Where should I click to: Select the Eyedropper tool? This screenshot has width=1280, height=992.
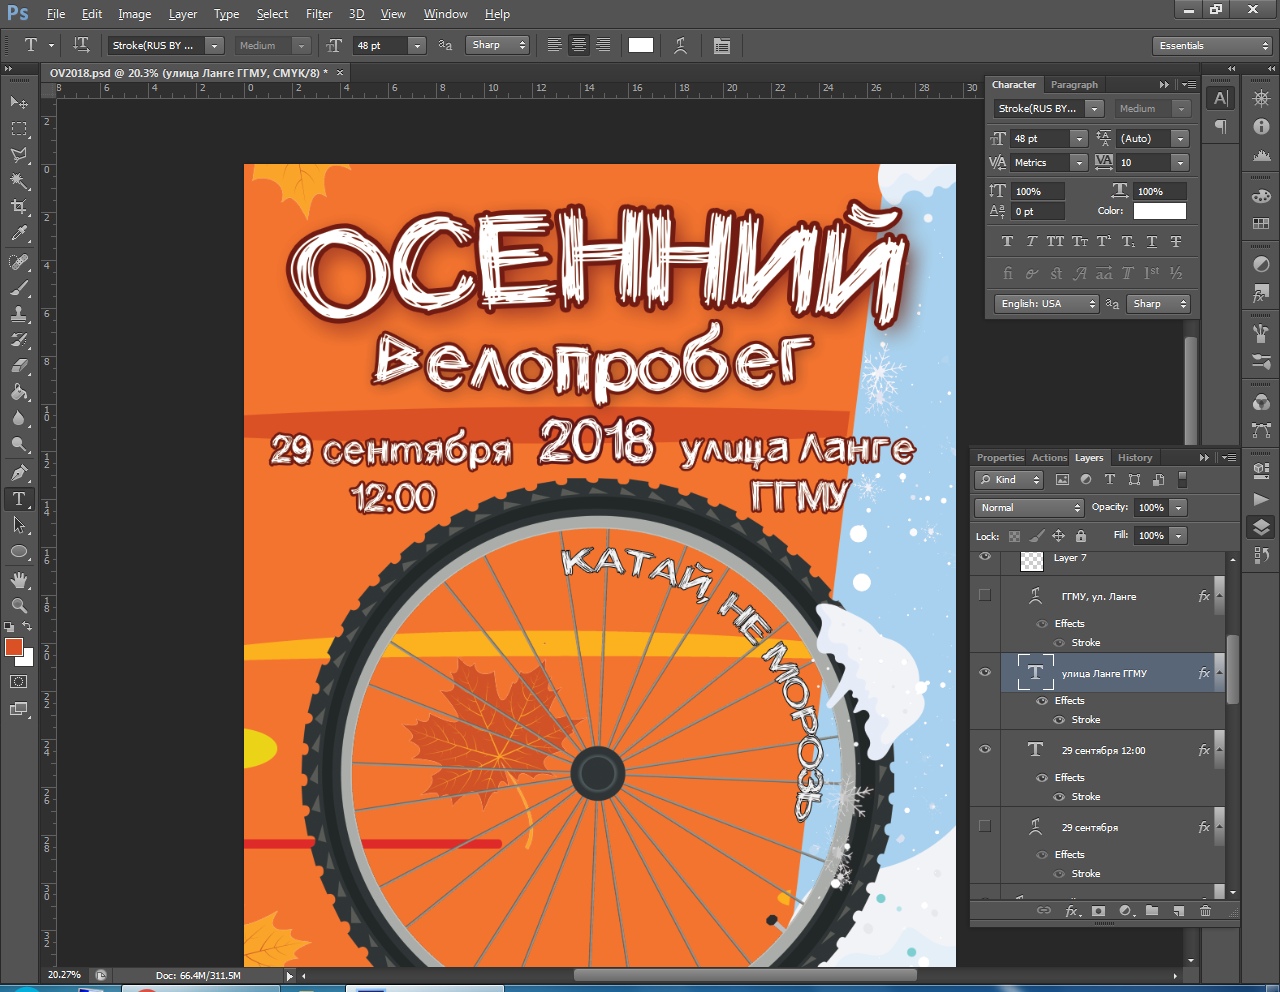point(19,234)
